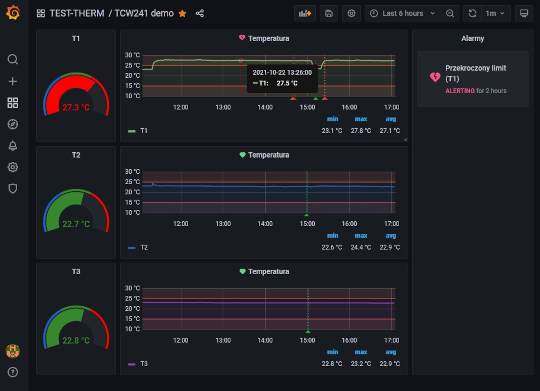
Task: Save the dashboard with the disk icon
Action: click(x=329, y=13)
